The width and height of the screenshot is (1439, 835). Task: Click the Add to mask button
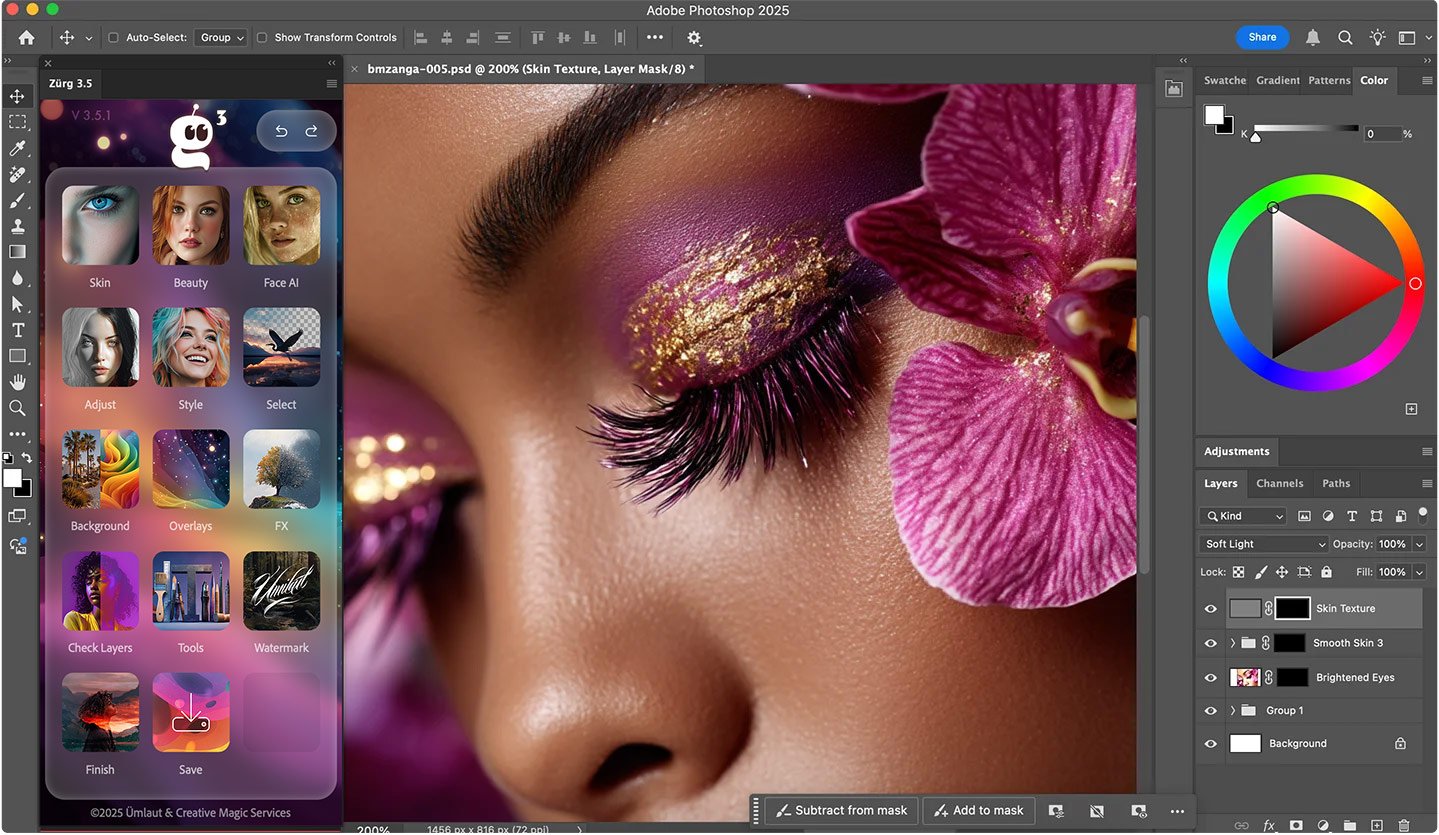click(x=978, y=810)
